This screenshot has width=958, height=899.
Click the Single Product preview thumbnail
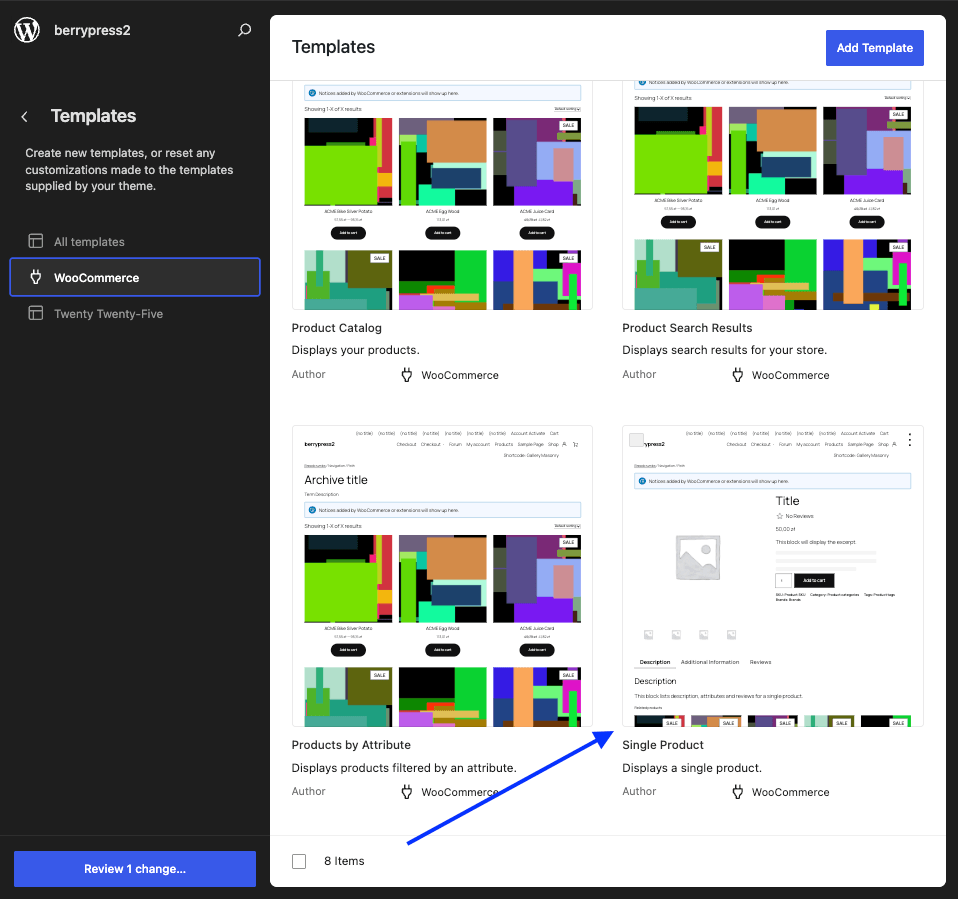772,576
